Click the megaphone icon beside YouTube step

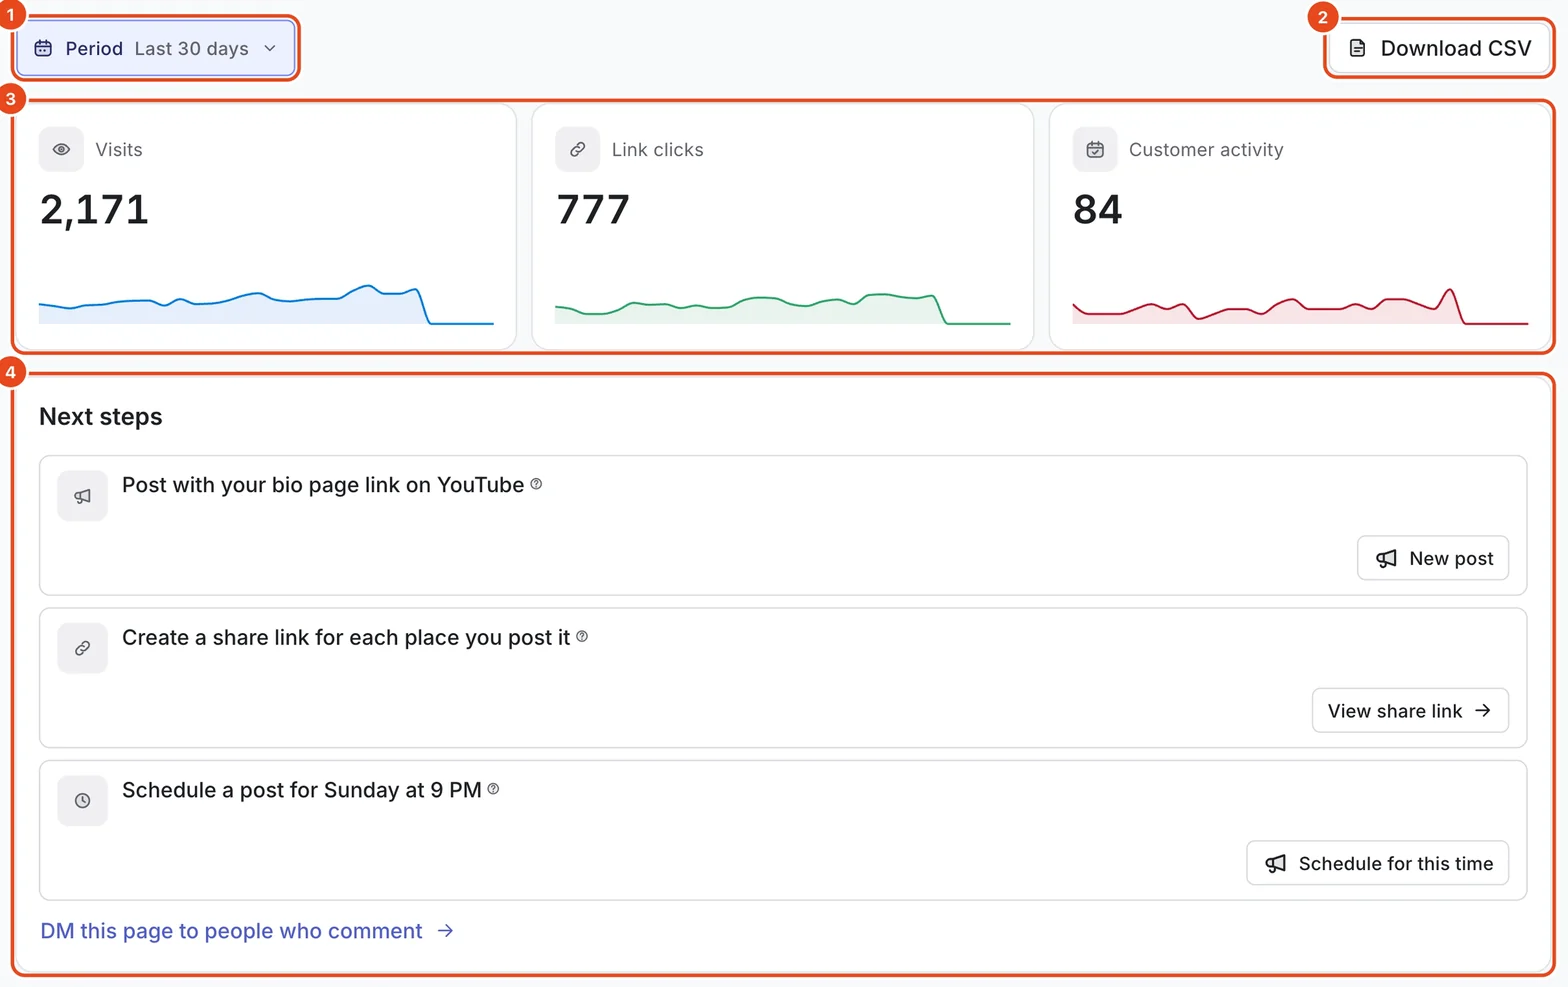82,496
